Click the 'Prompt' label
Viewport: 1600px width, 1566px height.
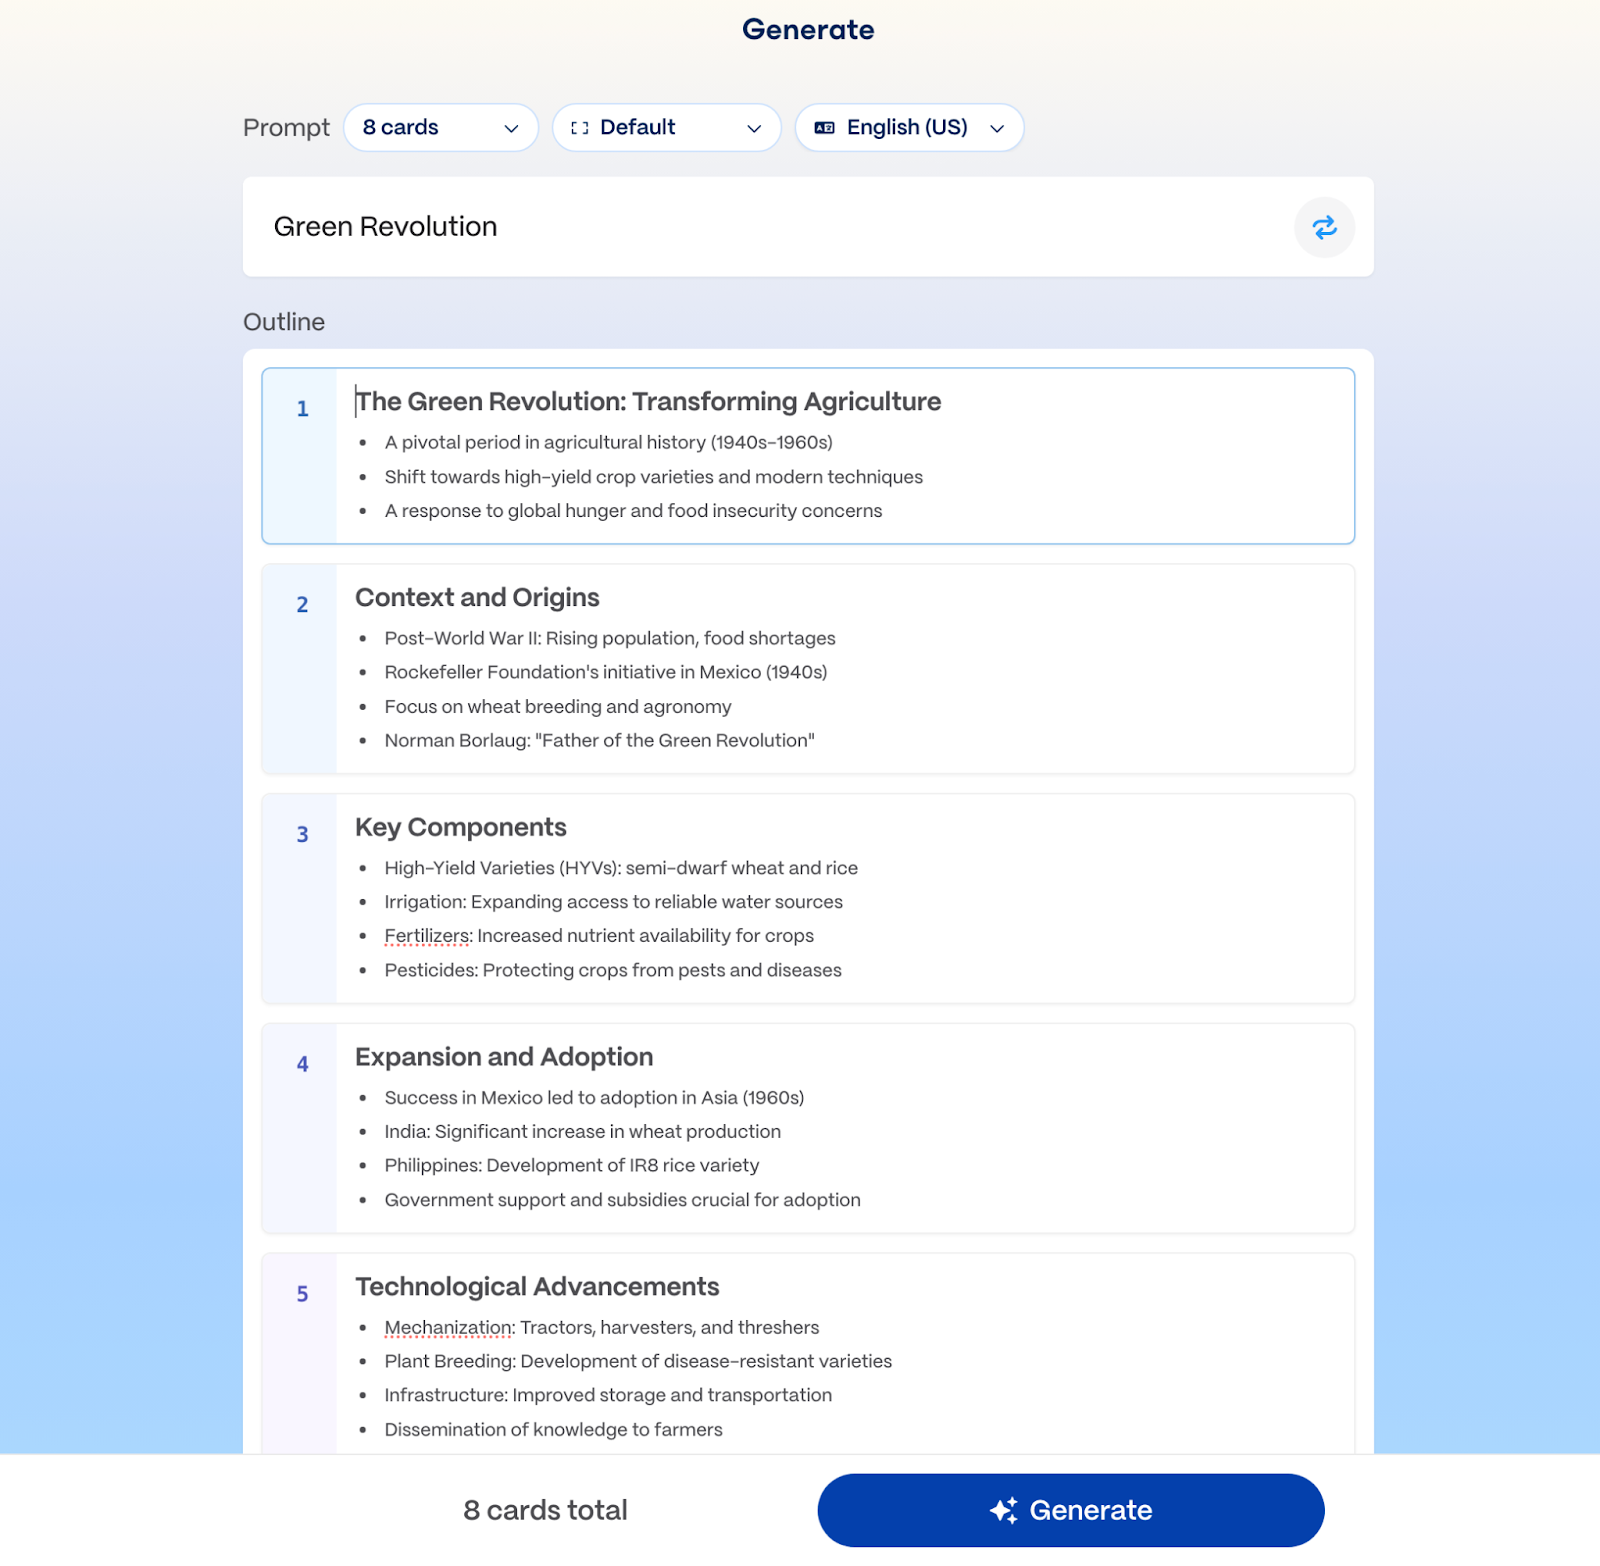[286, 128]
